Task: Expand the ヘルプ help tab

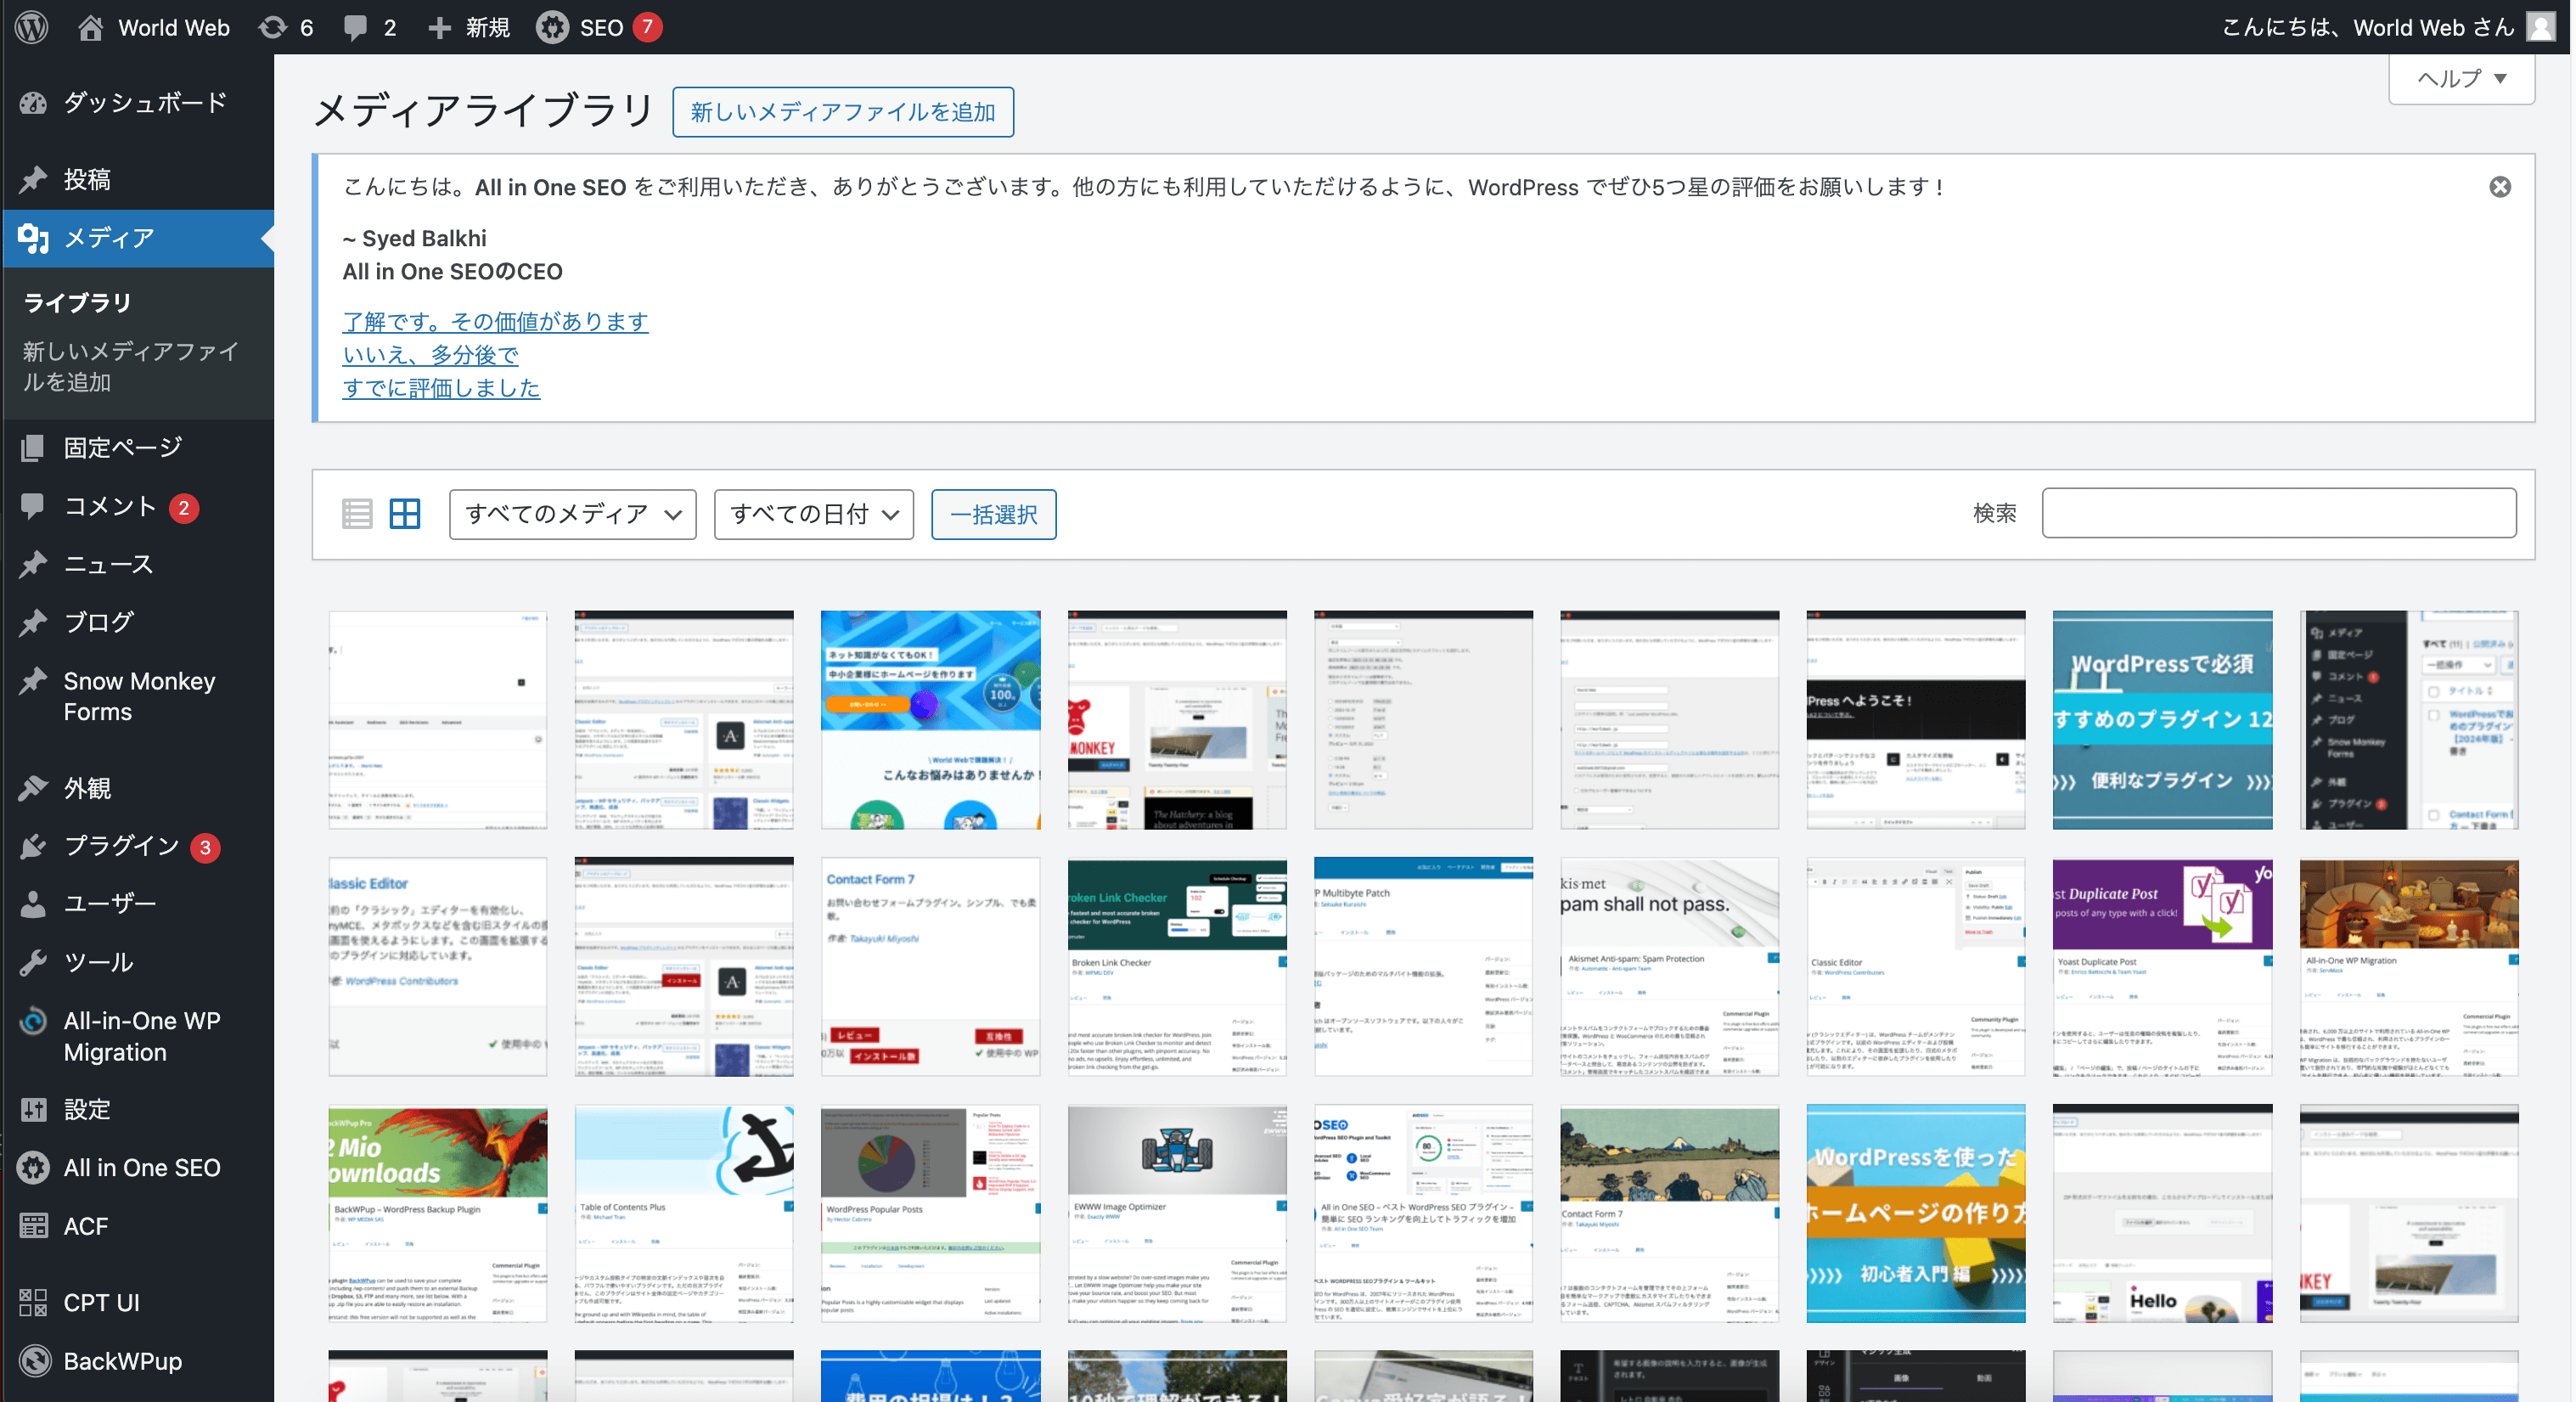Action: pyautogui.click(x=2461, y=79)
